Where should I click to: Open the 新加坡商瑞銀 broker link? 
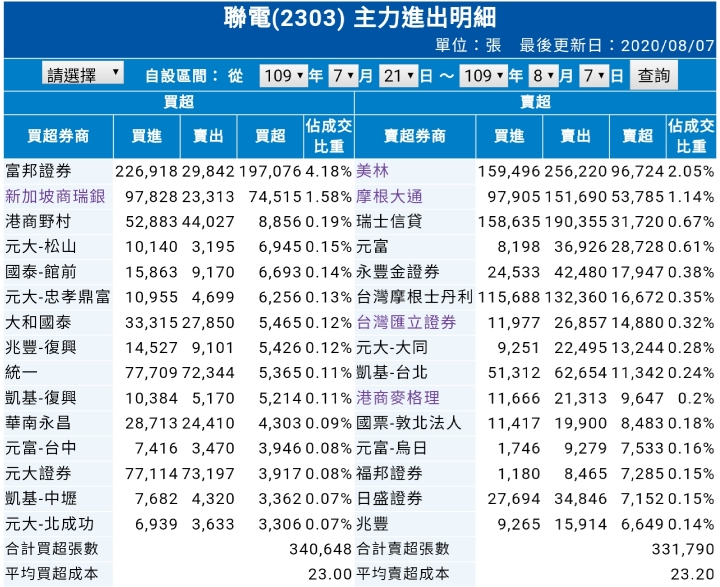click(56, 197)
